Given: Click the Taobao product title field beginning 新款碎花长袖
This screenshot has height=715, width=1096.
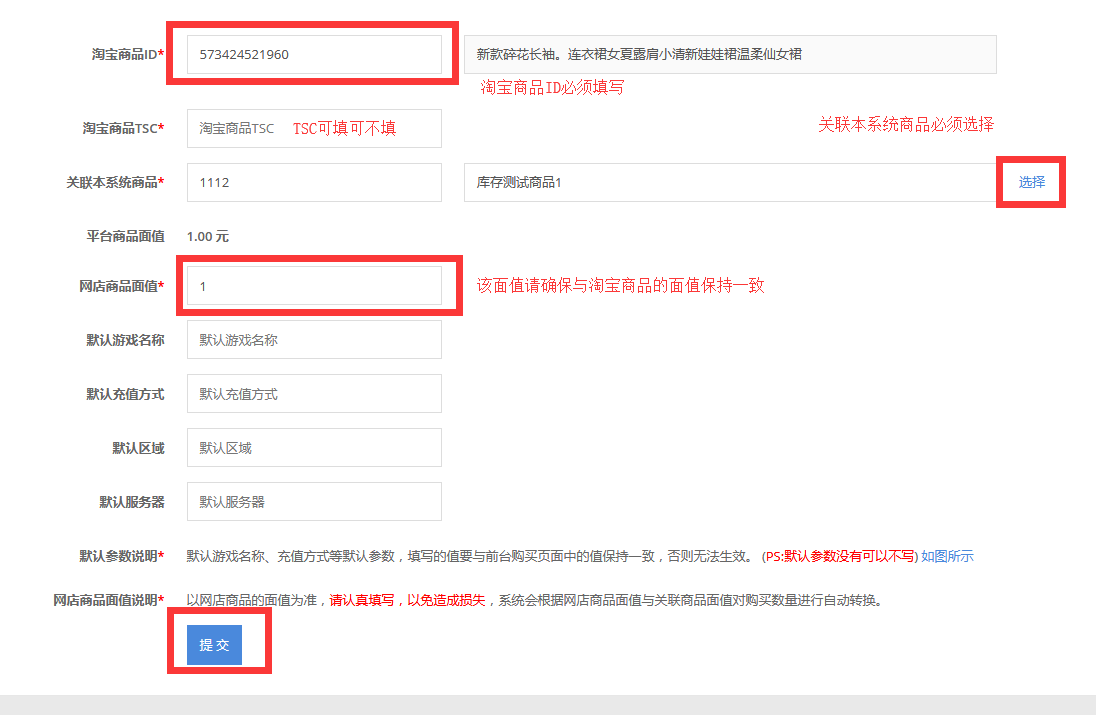Looking at the screenshot, I should click(730, 55).
